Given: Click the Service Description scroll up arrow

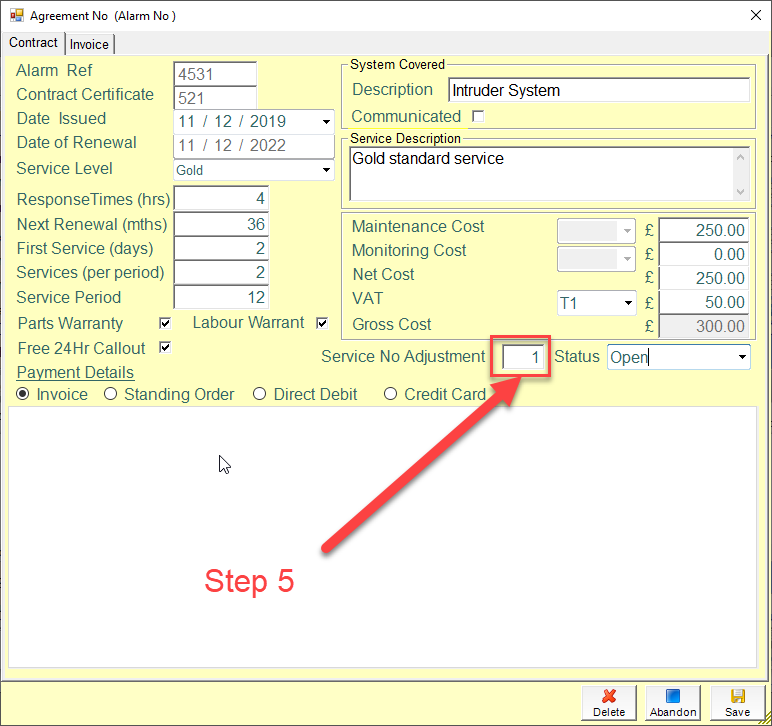Looking at the screenshot, I should click(x=740, y=158).
